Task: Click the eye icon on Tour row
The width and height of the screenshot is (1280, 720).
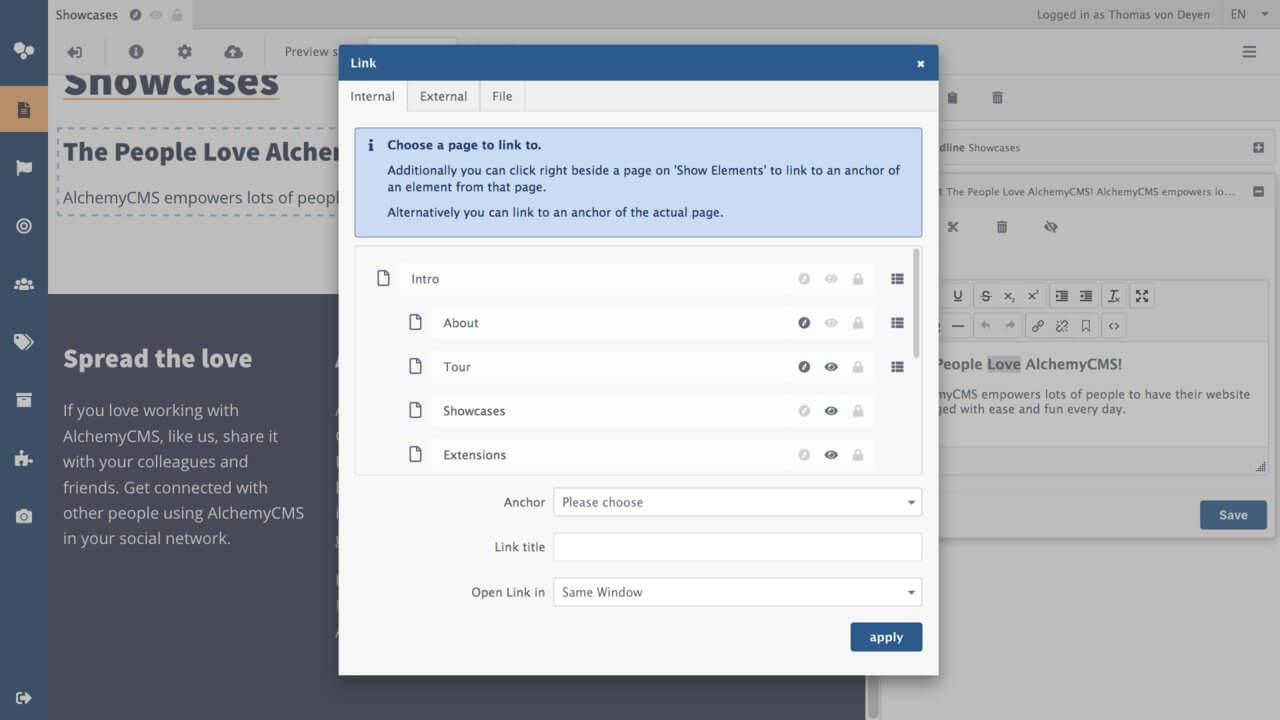Action: [x=831, y=367]
